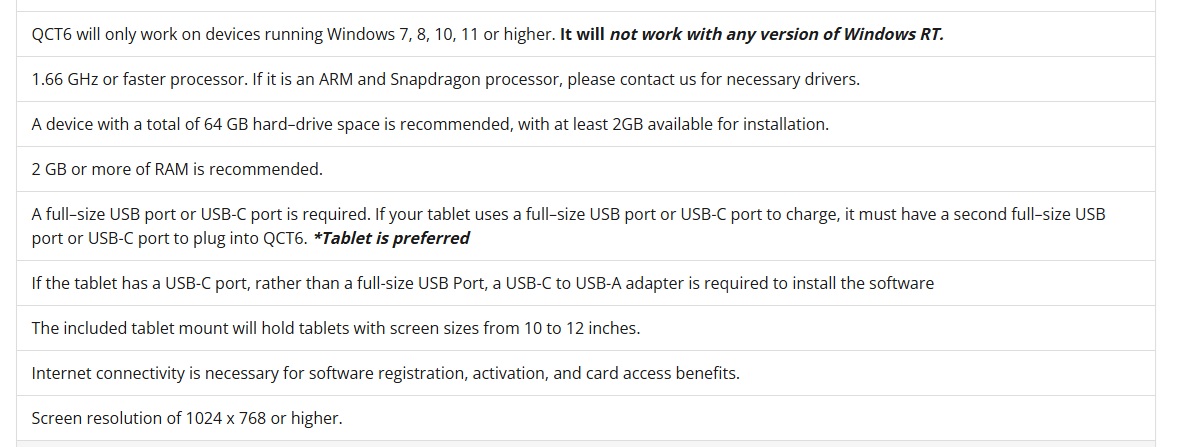Click the '10 to 12 inches' text

pos(578,328)
